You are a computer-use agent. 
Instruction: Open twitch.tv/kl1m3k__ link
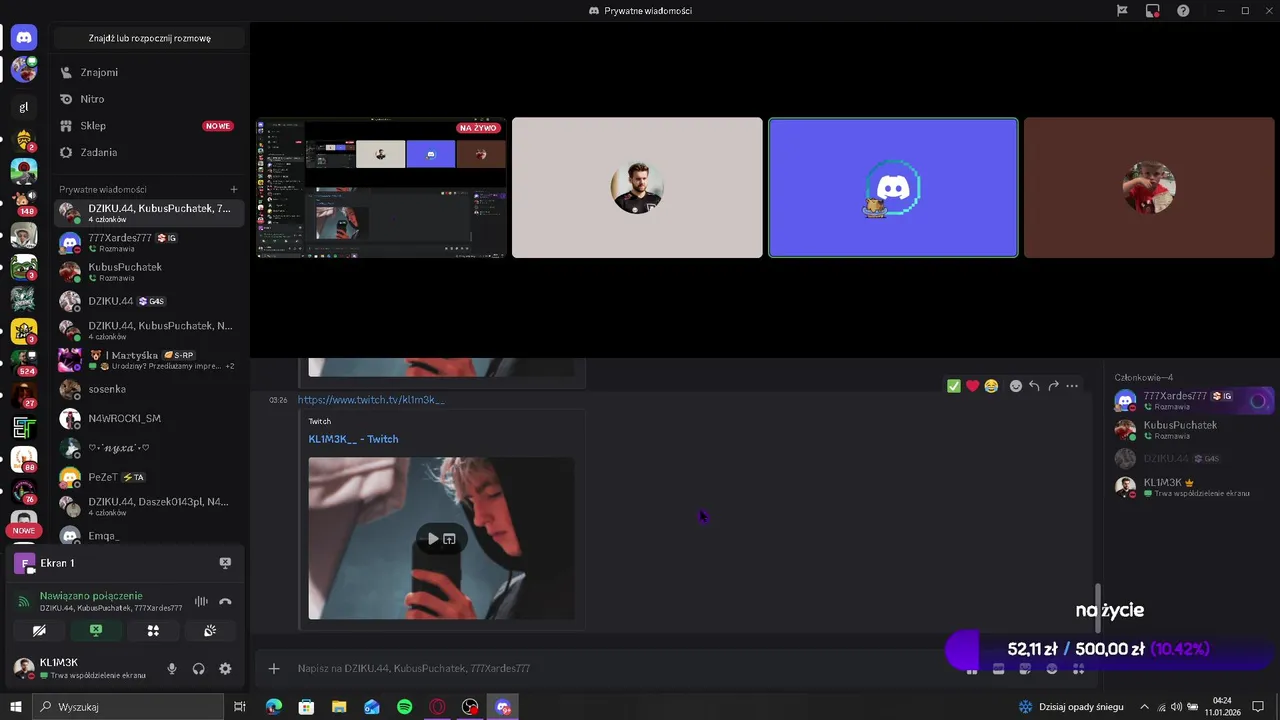[371, 400]
